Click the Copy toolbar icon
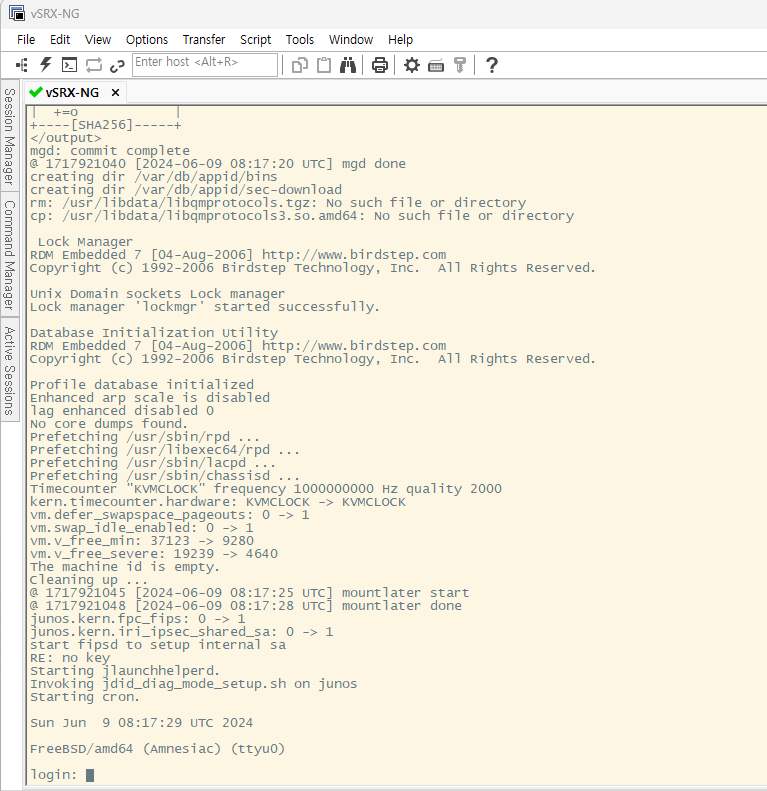The width and height of the screenshot is (767, 791). point(300,65)
